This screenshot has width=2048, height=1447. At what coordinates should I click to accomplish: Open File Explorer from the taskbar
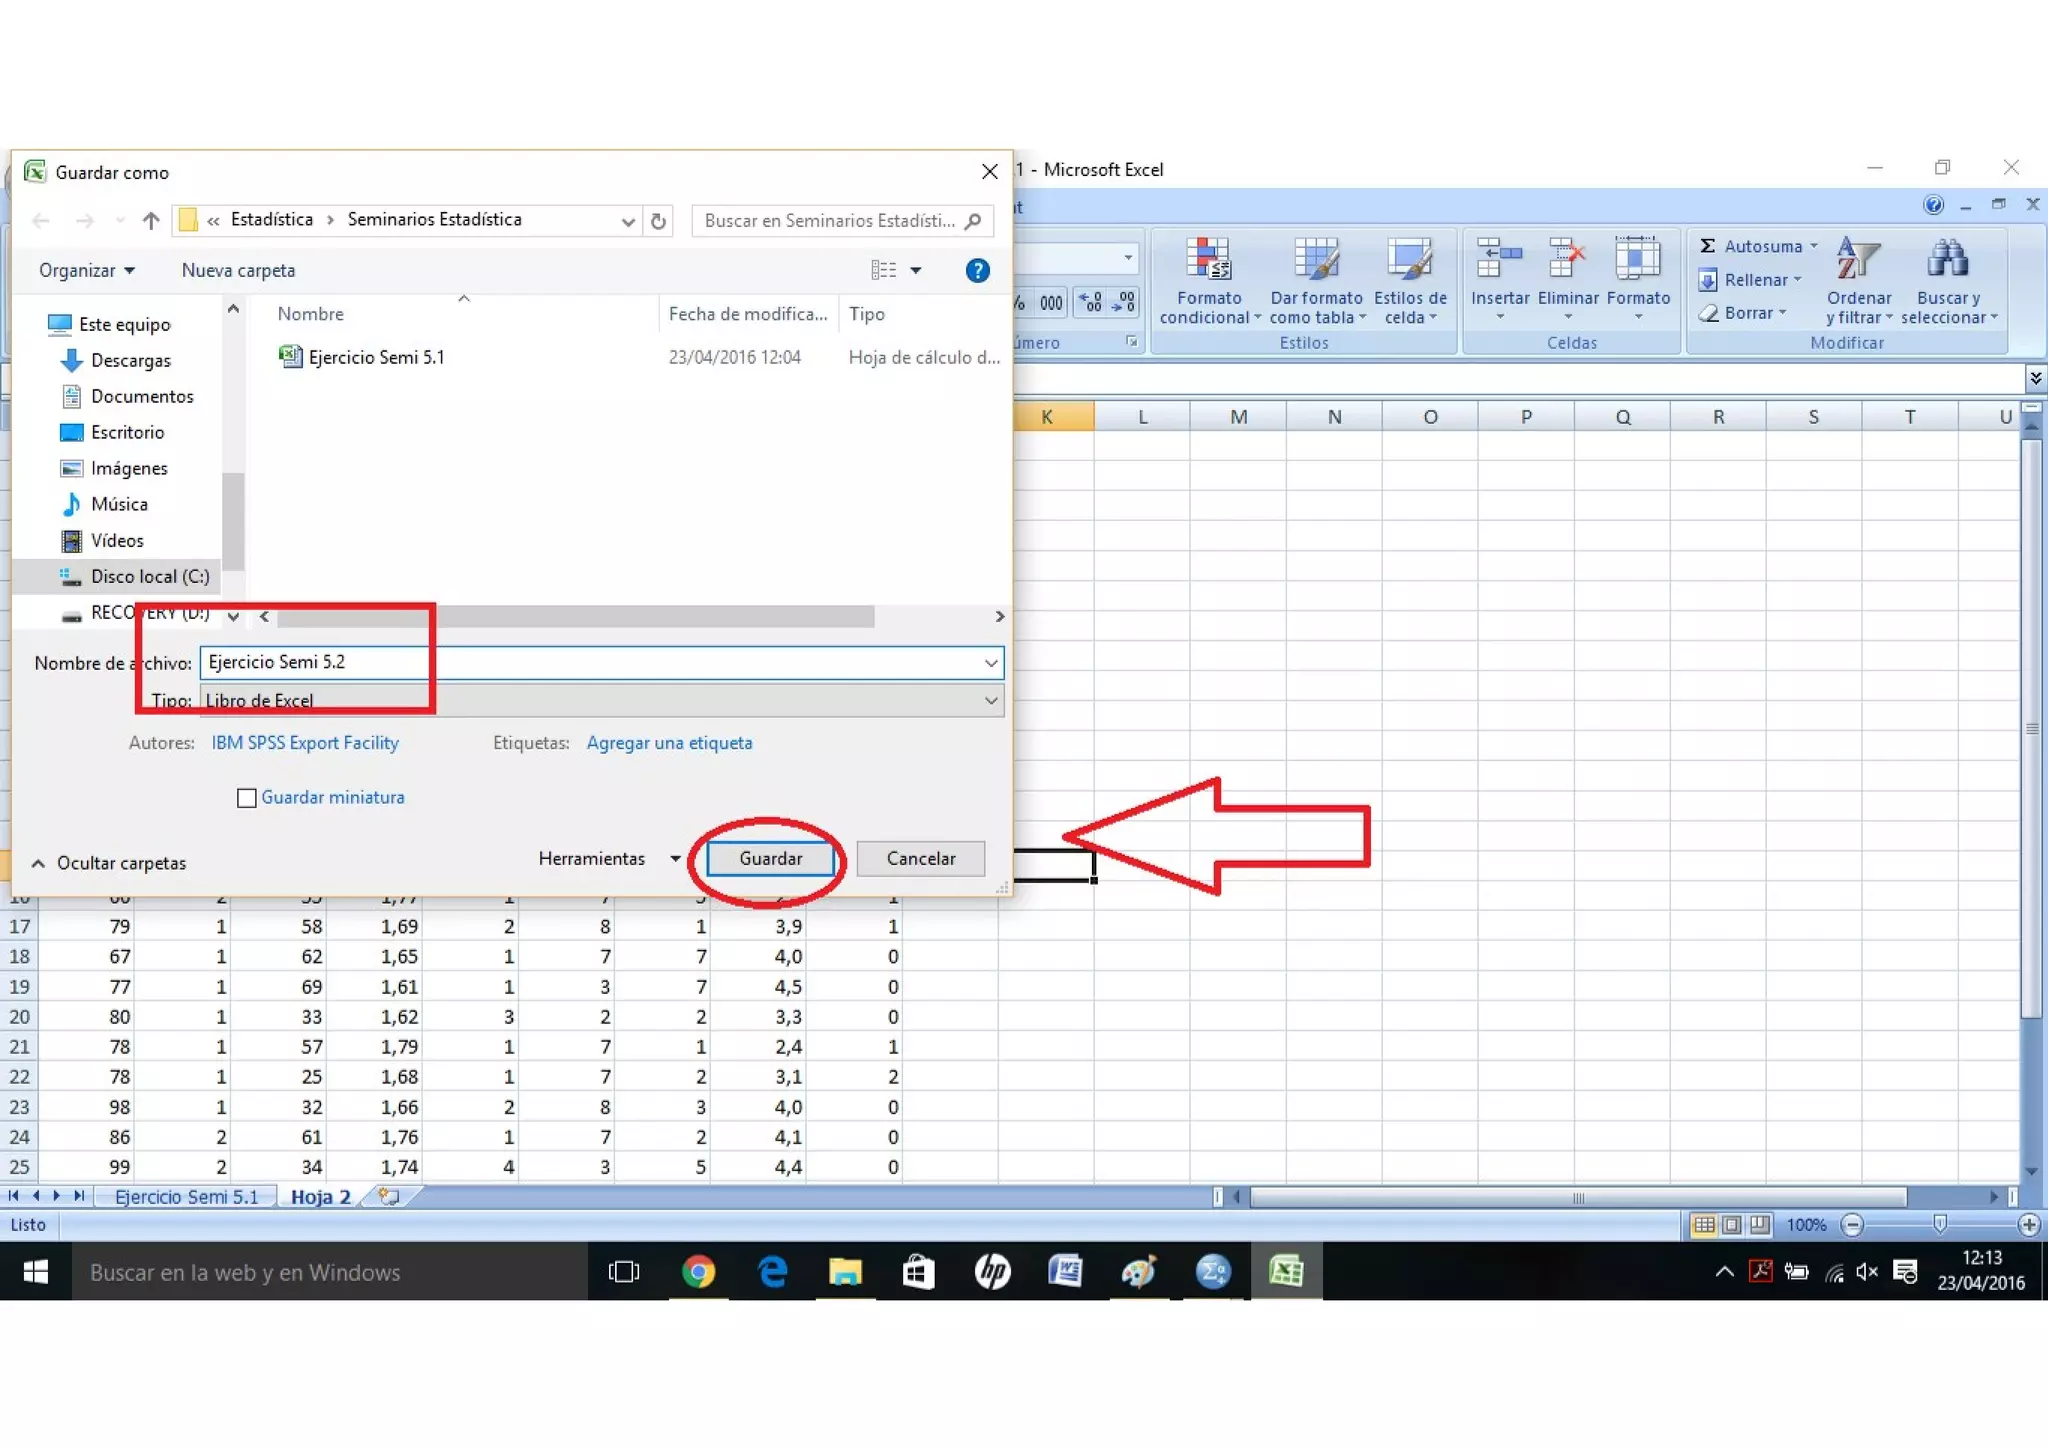pos(845,1272)
